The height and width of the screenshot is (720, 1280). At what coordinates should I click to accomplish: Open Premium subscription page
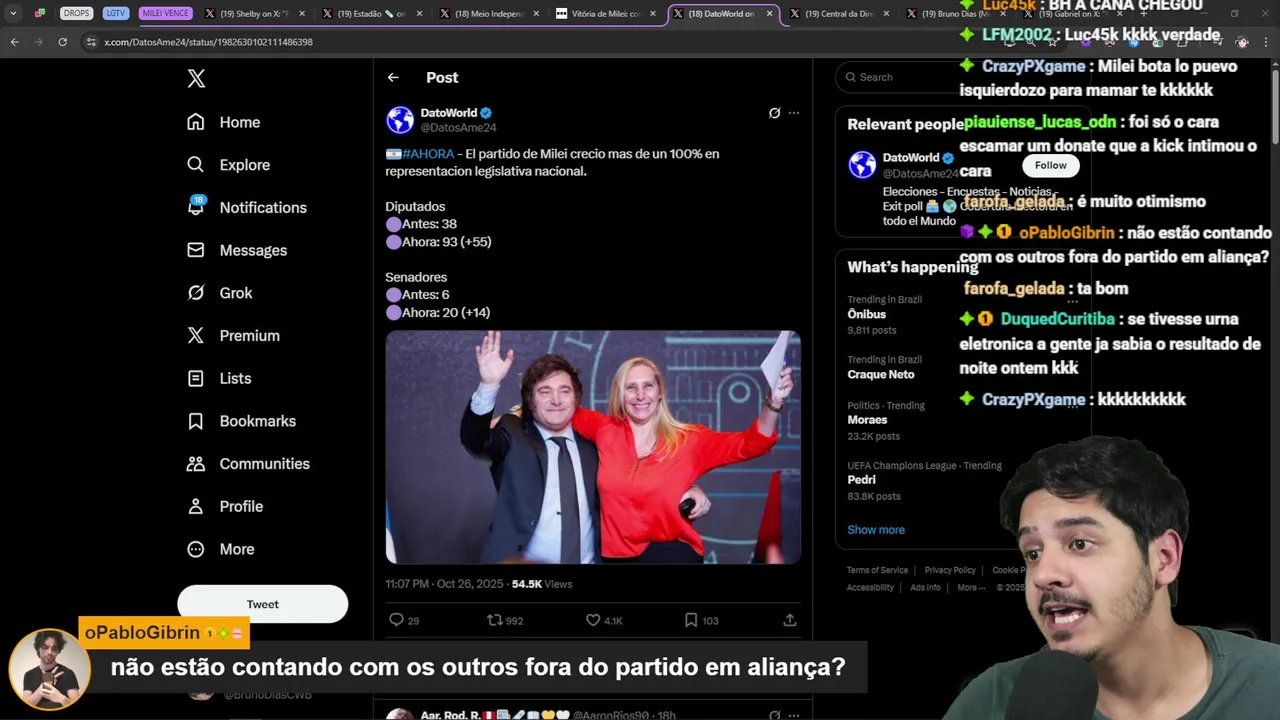(233, 336)
